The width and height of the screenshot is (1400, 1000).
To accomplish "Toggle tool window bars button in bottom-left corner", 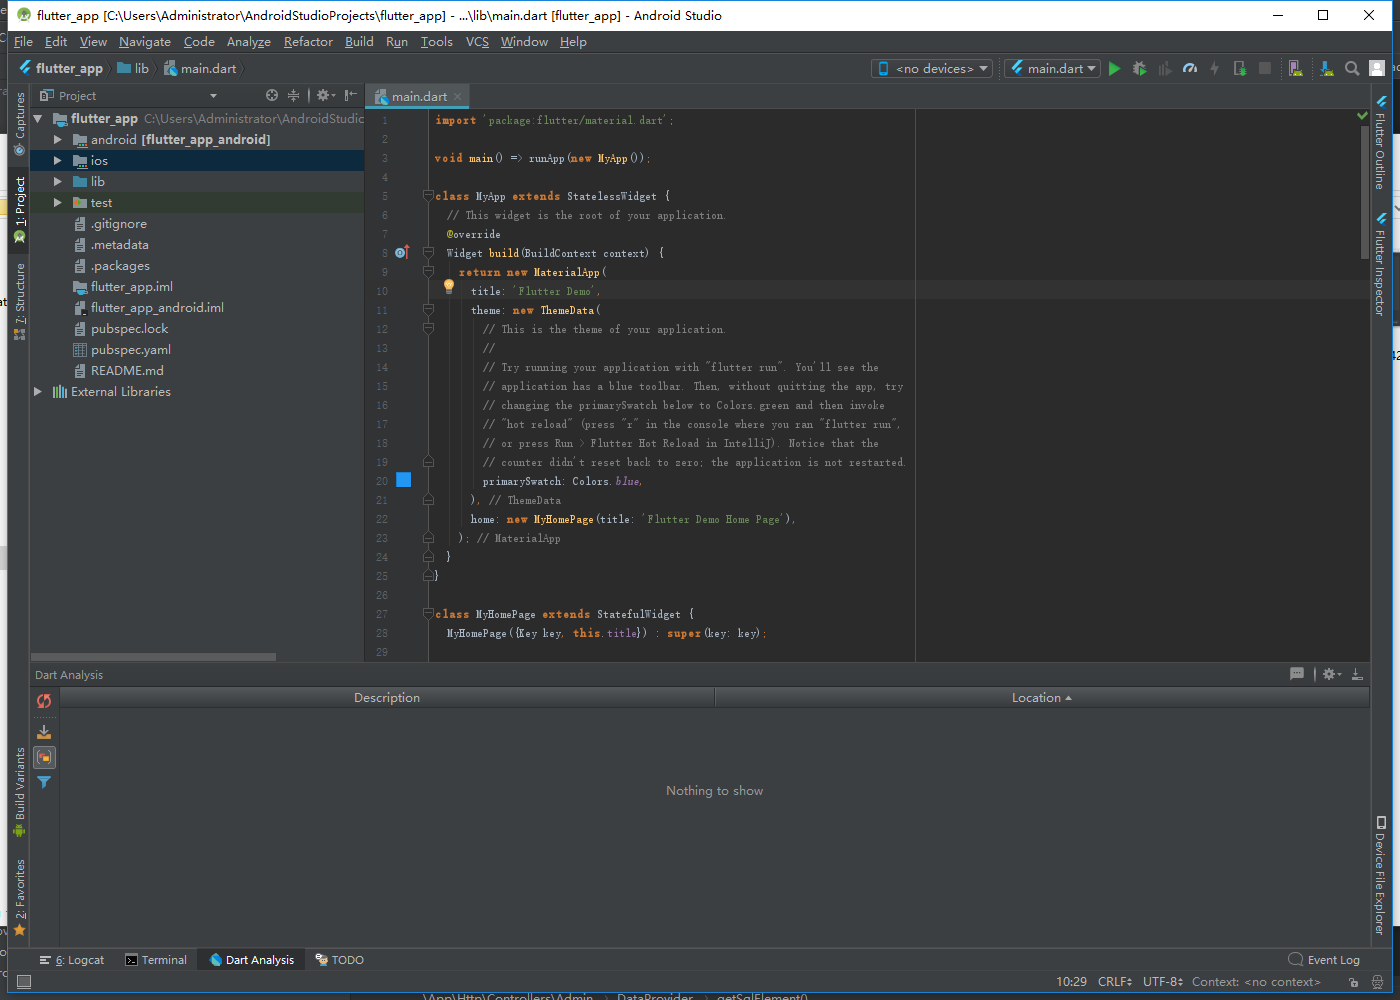I will (24, 982).
